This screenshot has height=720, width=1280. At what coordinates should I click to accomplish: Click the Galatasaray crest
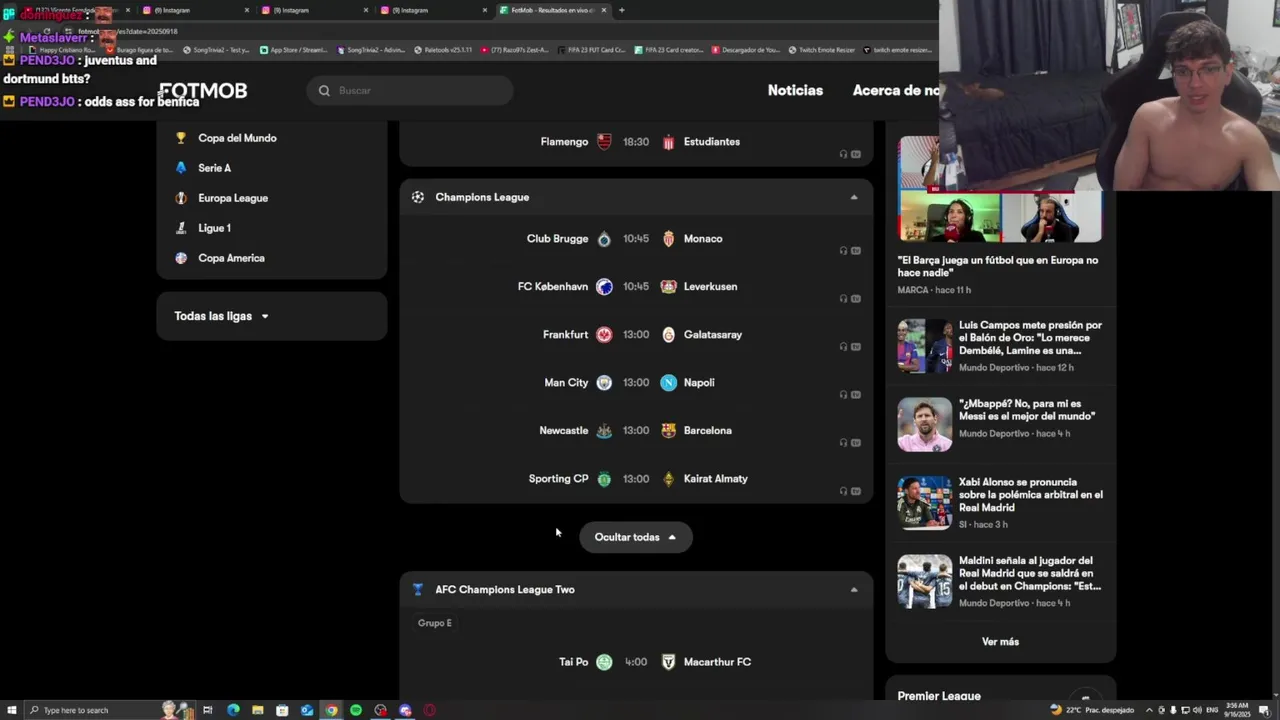(668, 335)
